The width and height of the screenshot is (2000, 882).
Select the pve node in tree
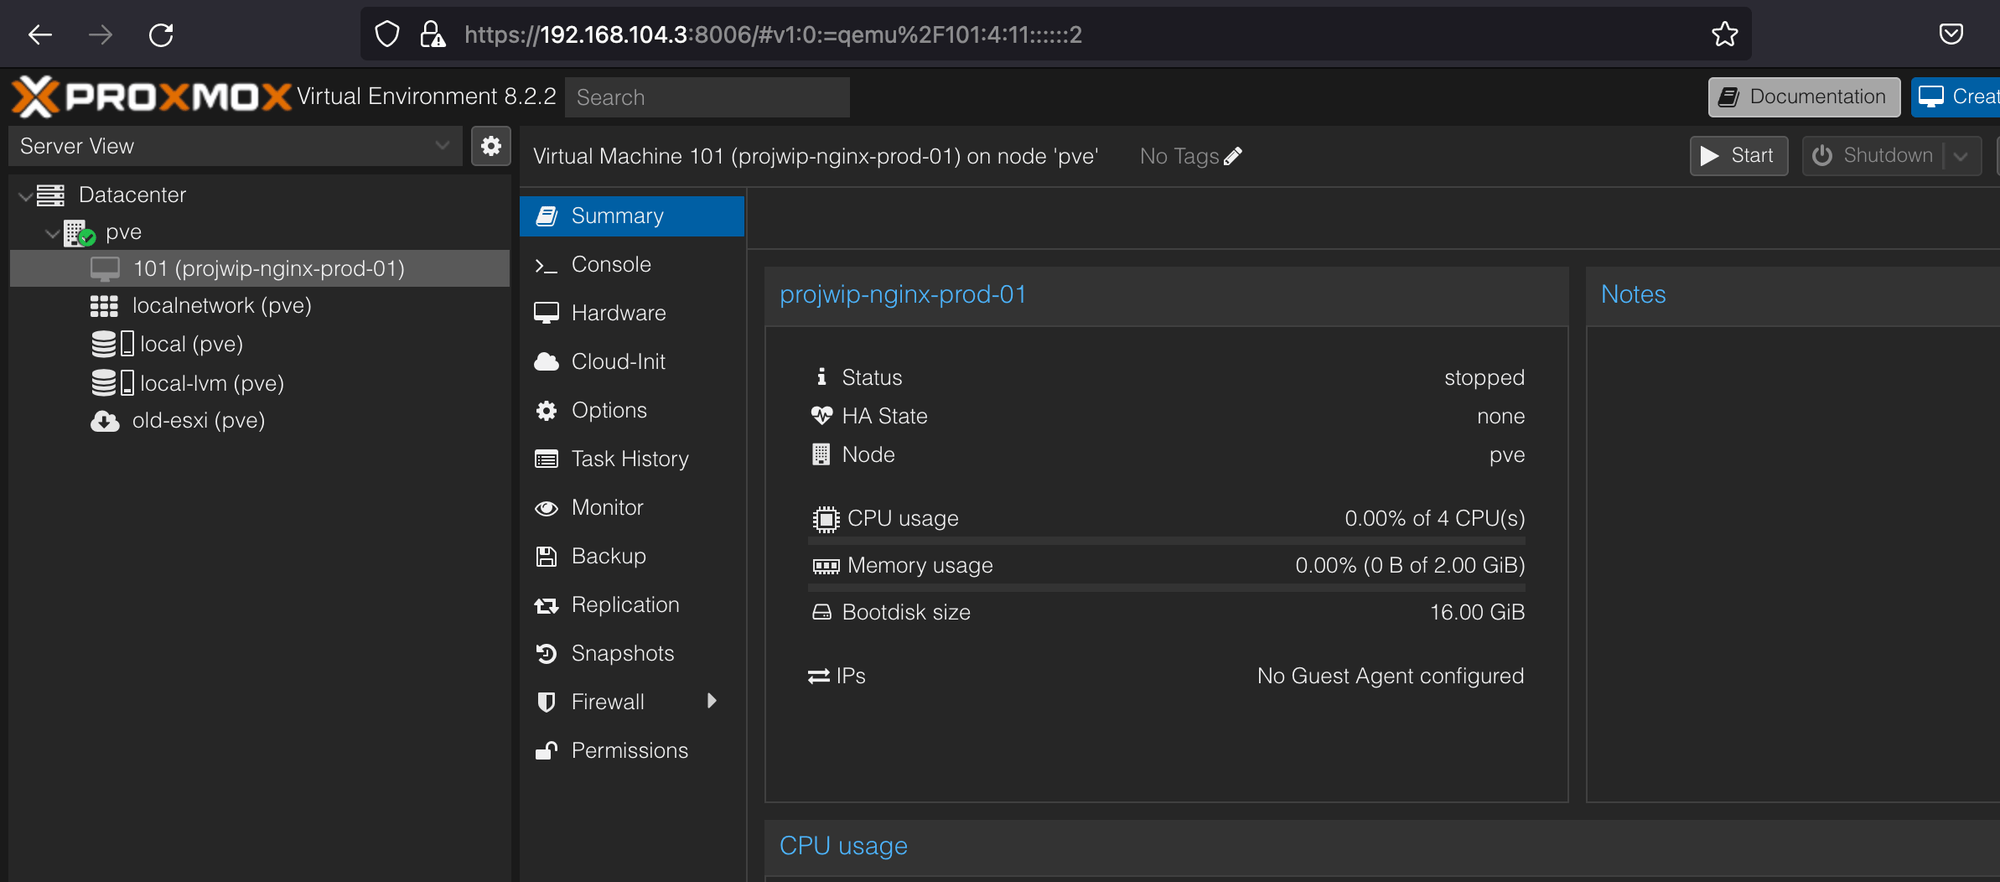click(x=124, y=232)
